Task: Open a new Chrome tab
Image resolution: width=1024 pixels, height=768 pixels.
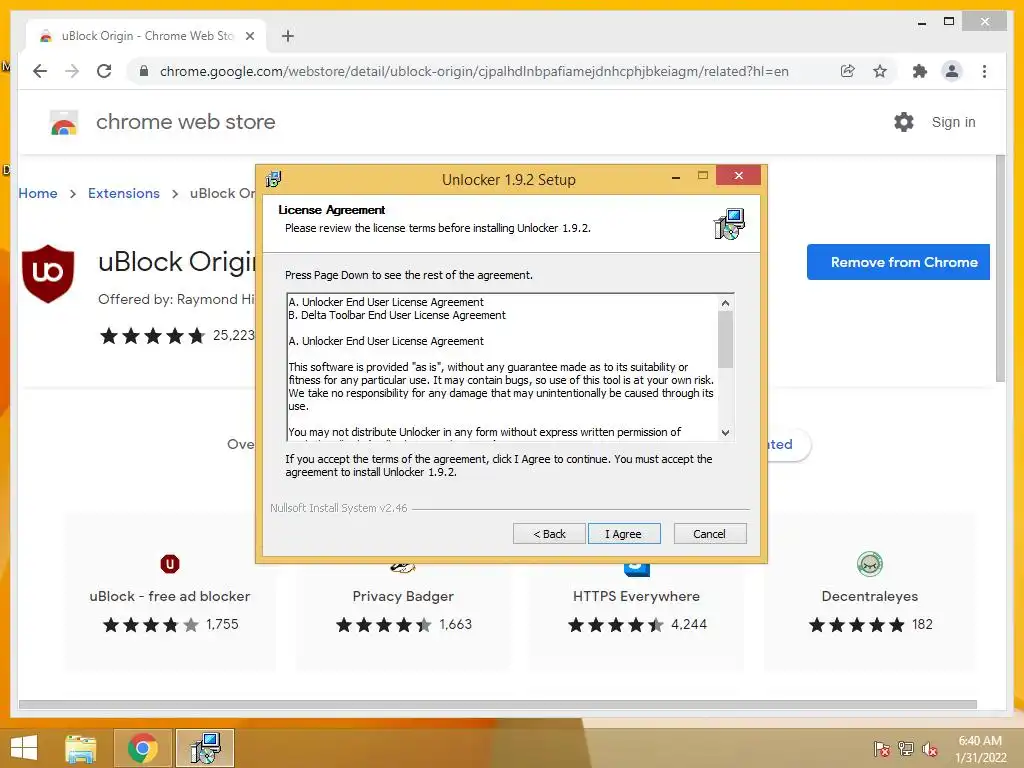Action: point(287,36)
